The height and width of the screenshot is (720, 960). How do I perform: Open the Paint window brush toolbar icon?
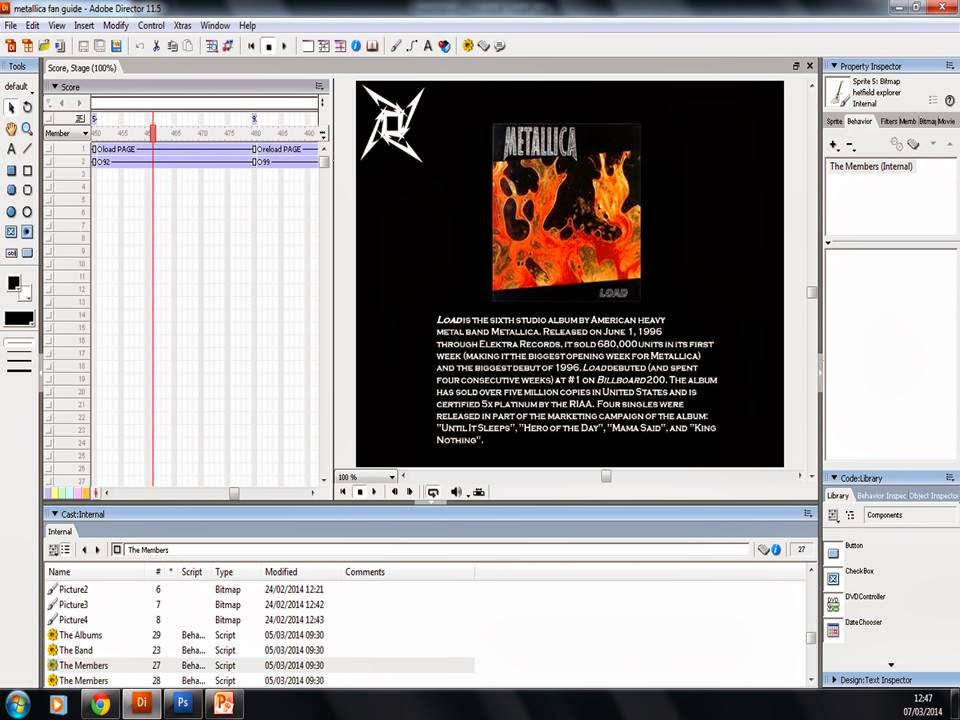(396, 46)
